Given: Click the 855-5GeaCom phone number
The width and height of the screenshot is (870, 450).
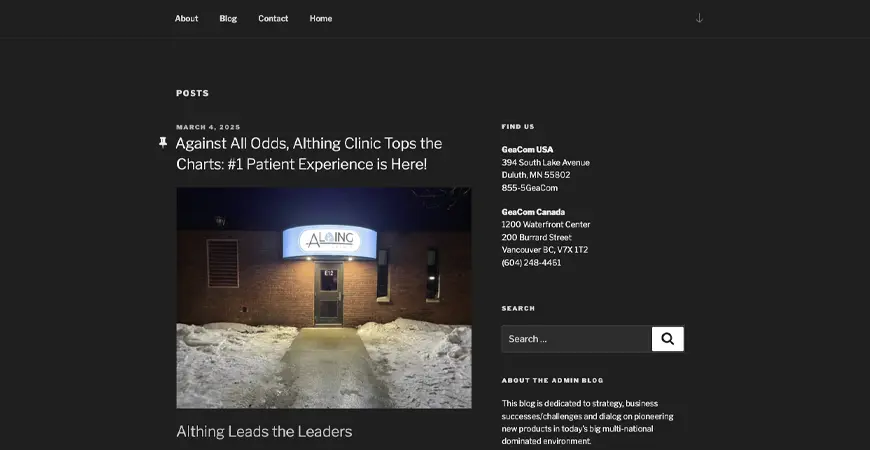Looking at the screenshot, I should [x=529, y=188].
